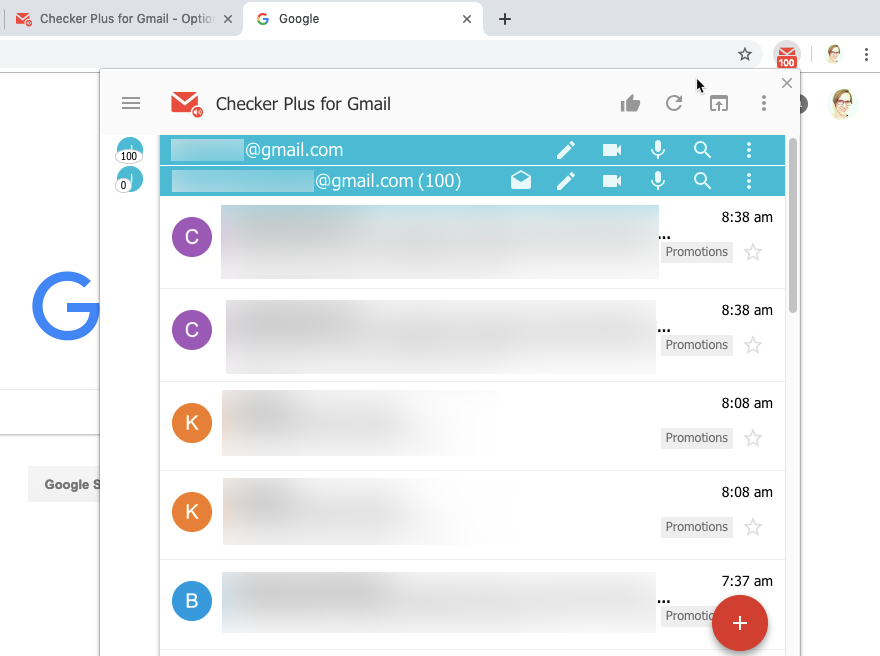Viewport: 880px width, 656px height.
Task: Click the user profile avatar in the popup
Action: 843,103
